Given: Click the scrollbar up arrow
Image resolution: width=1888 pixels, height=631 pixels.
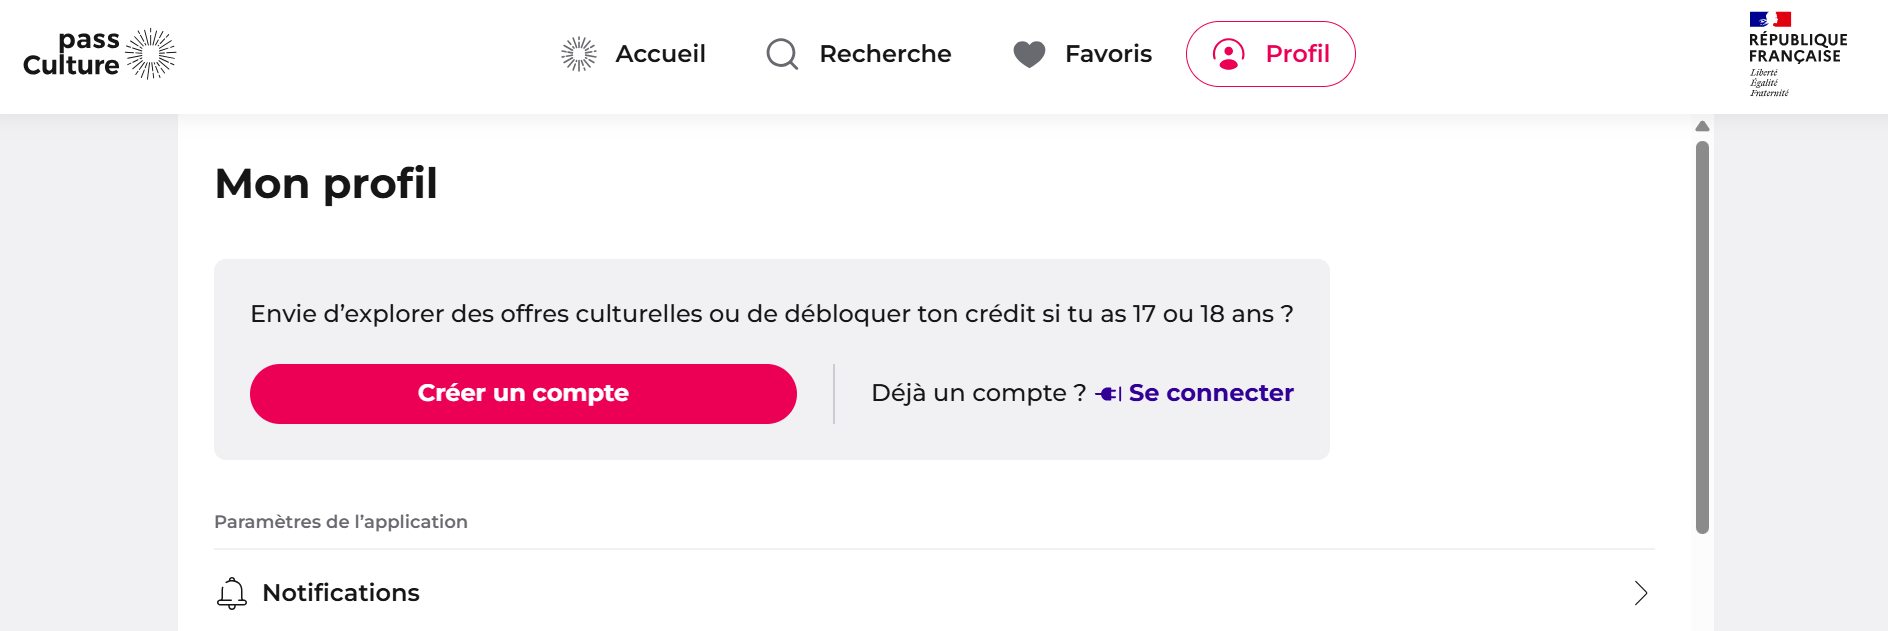Looking at the screenshot, I should tap(1702, 126).
